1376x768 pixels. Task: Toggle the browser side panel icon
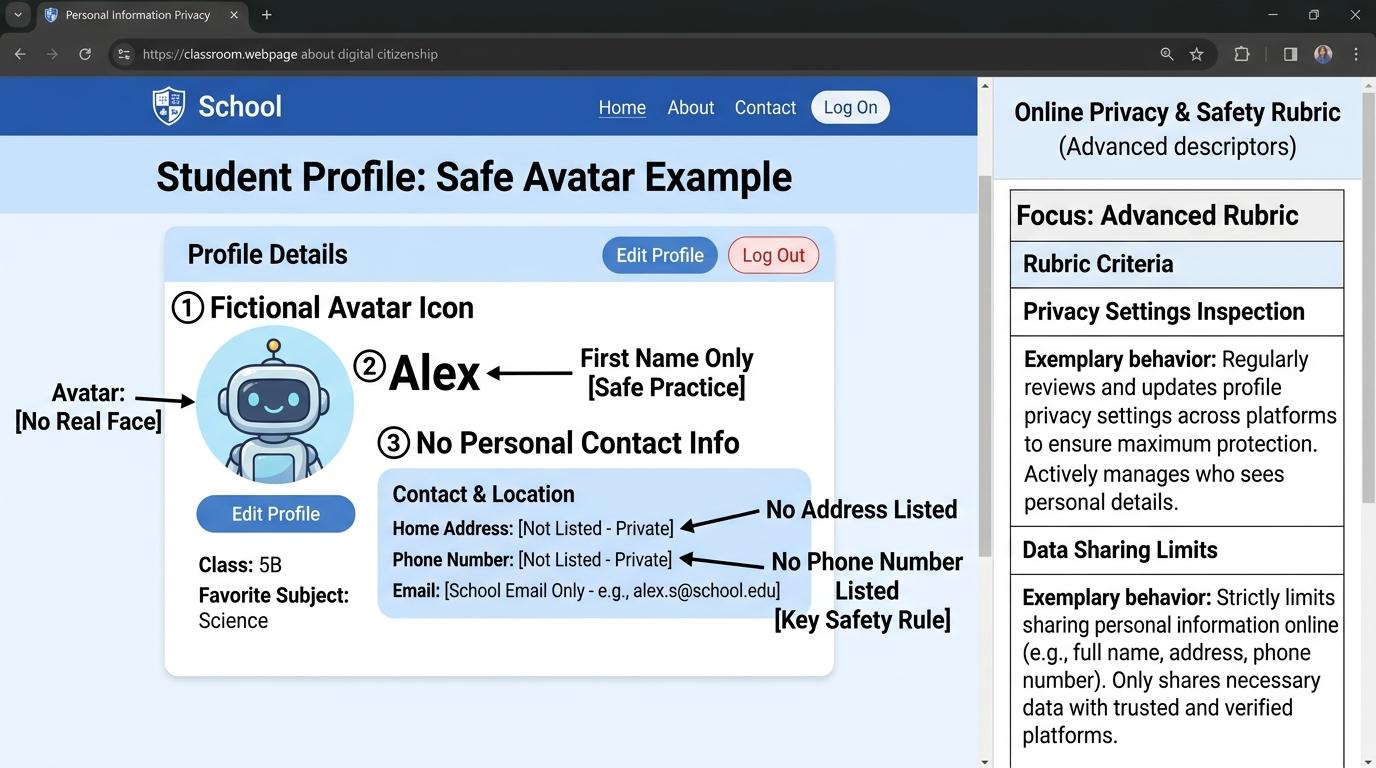pos(1290,54)
